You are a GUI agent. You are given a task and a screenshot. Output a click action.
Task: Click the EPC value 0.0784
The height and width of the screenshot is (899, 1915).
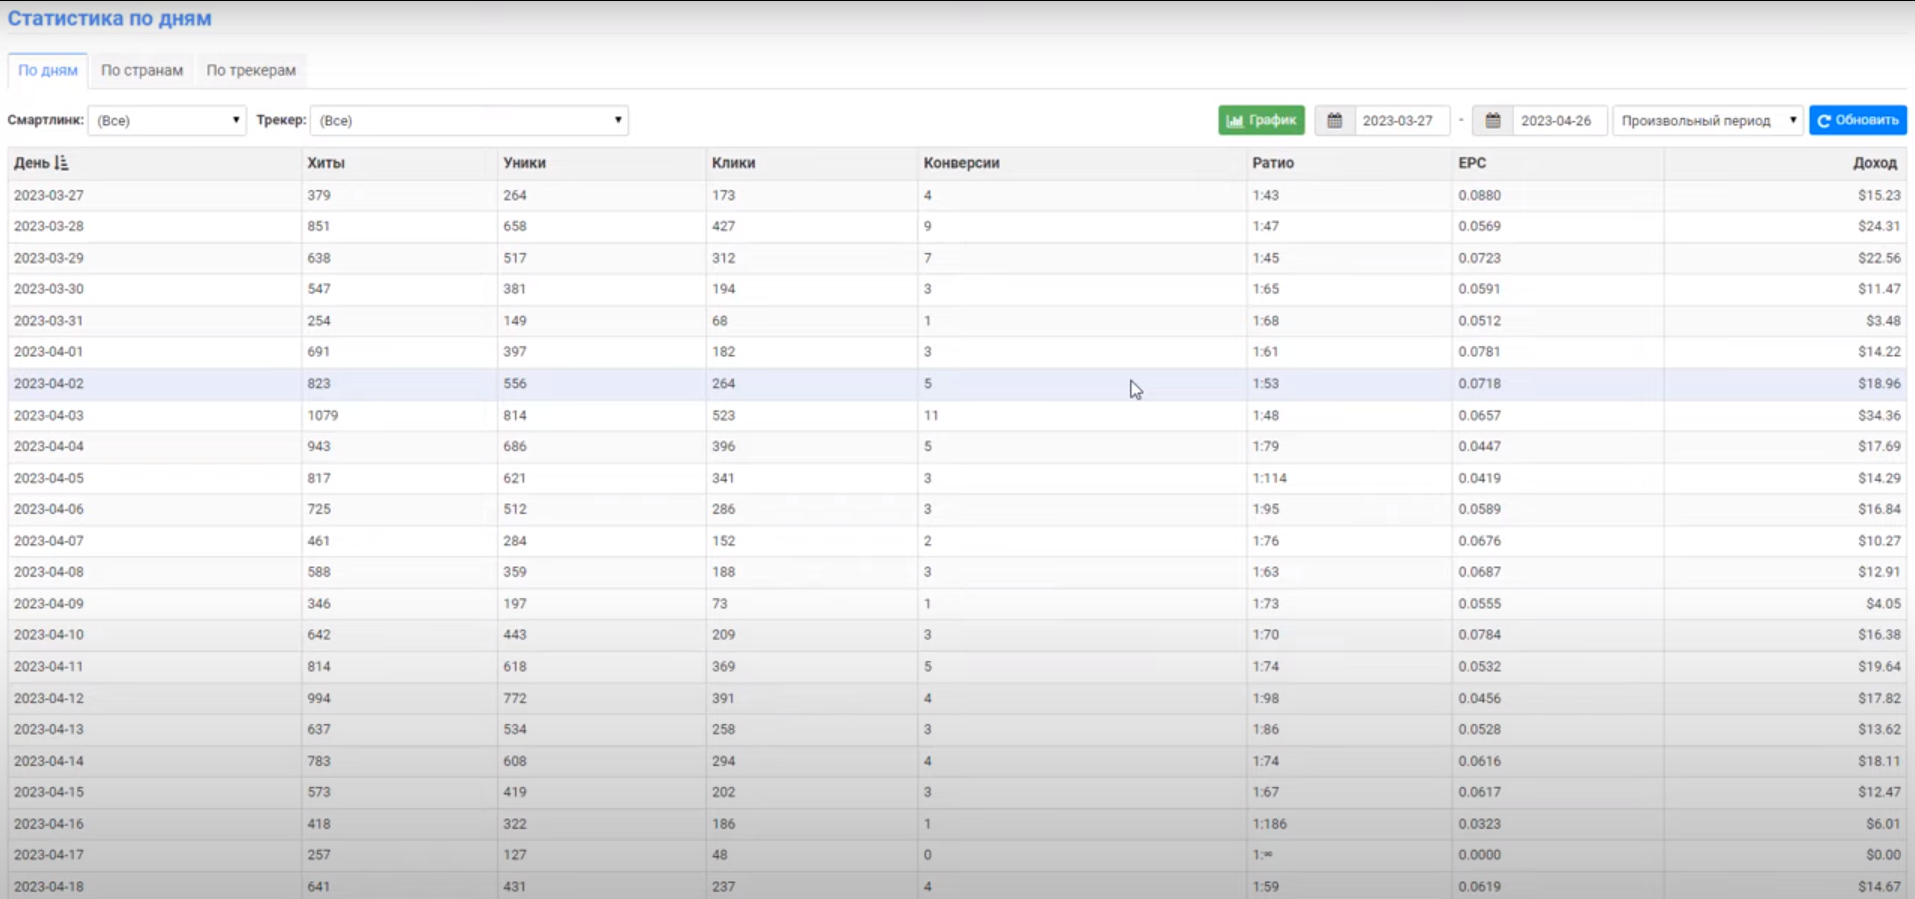tap(1479, 635)
